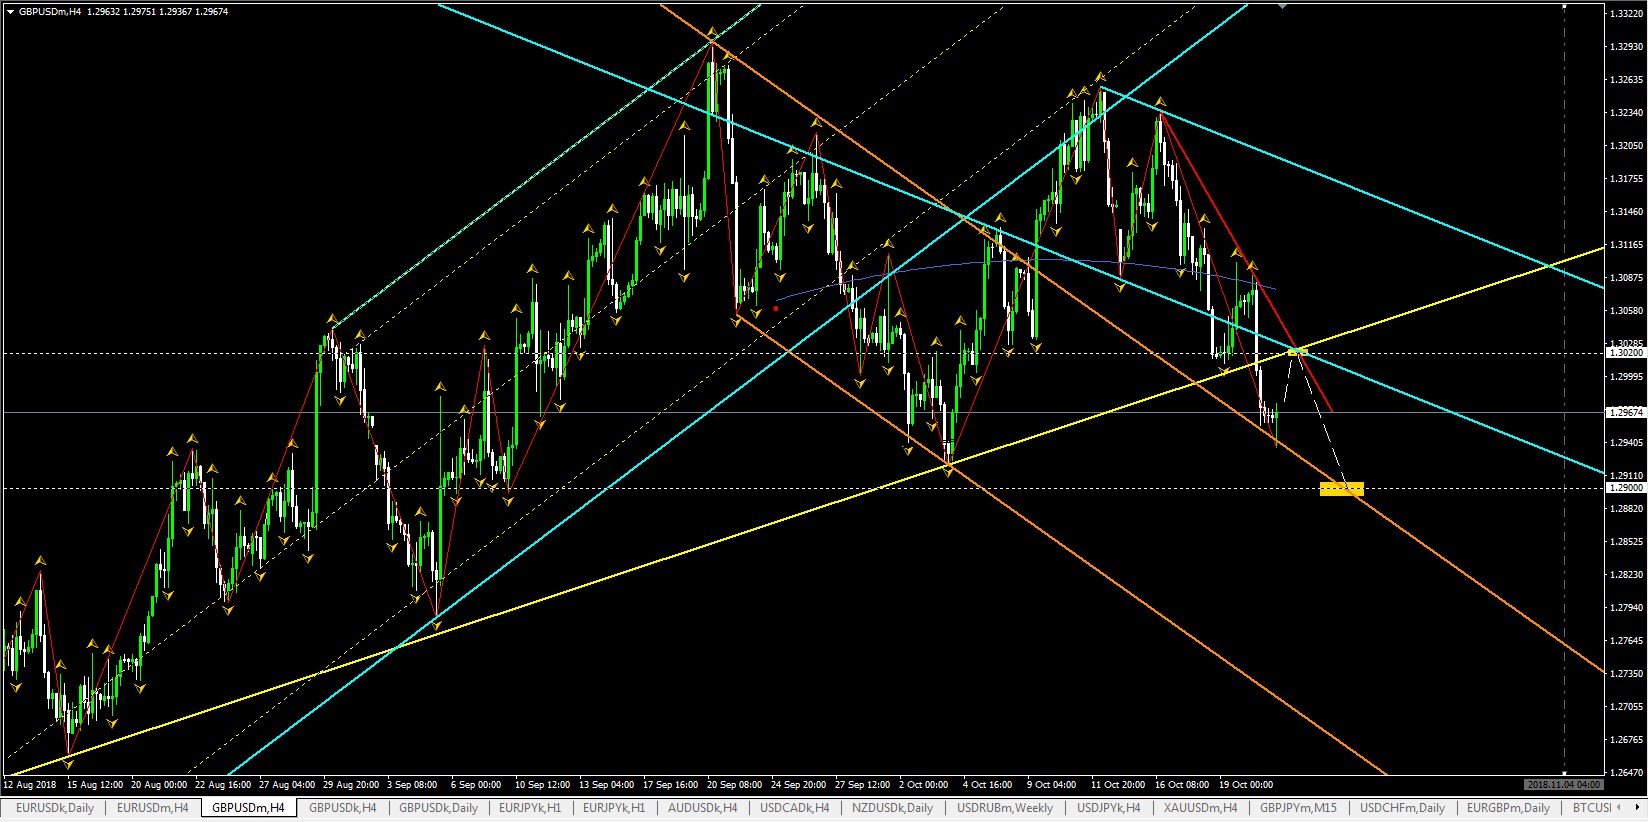
Task: Click the 1.29000 price level label
Action: [1625, 488]
